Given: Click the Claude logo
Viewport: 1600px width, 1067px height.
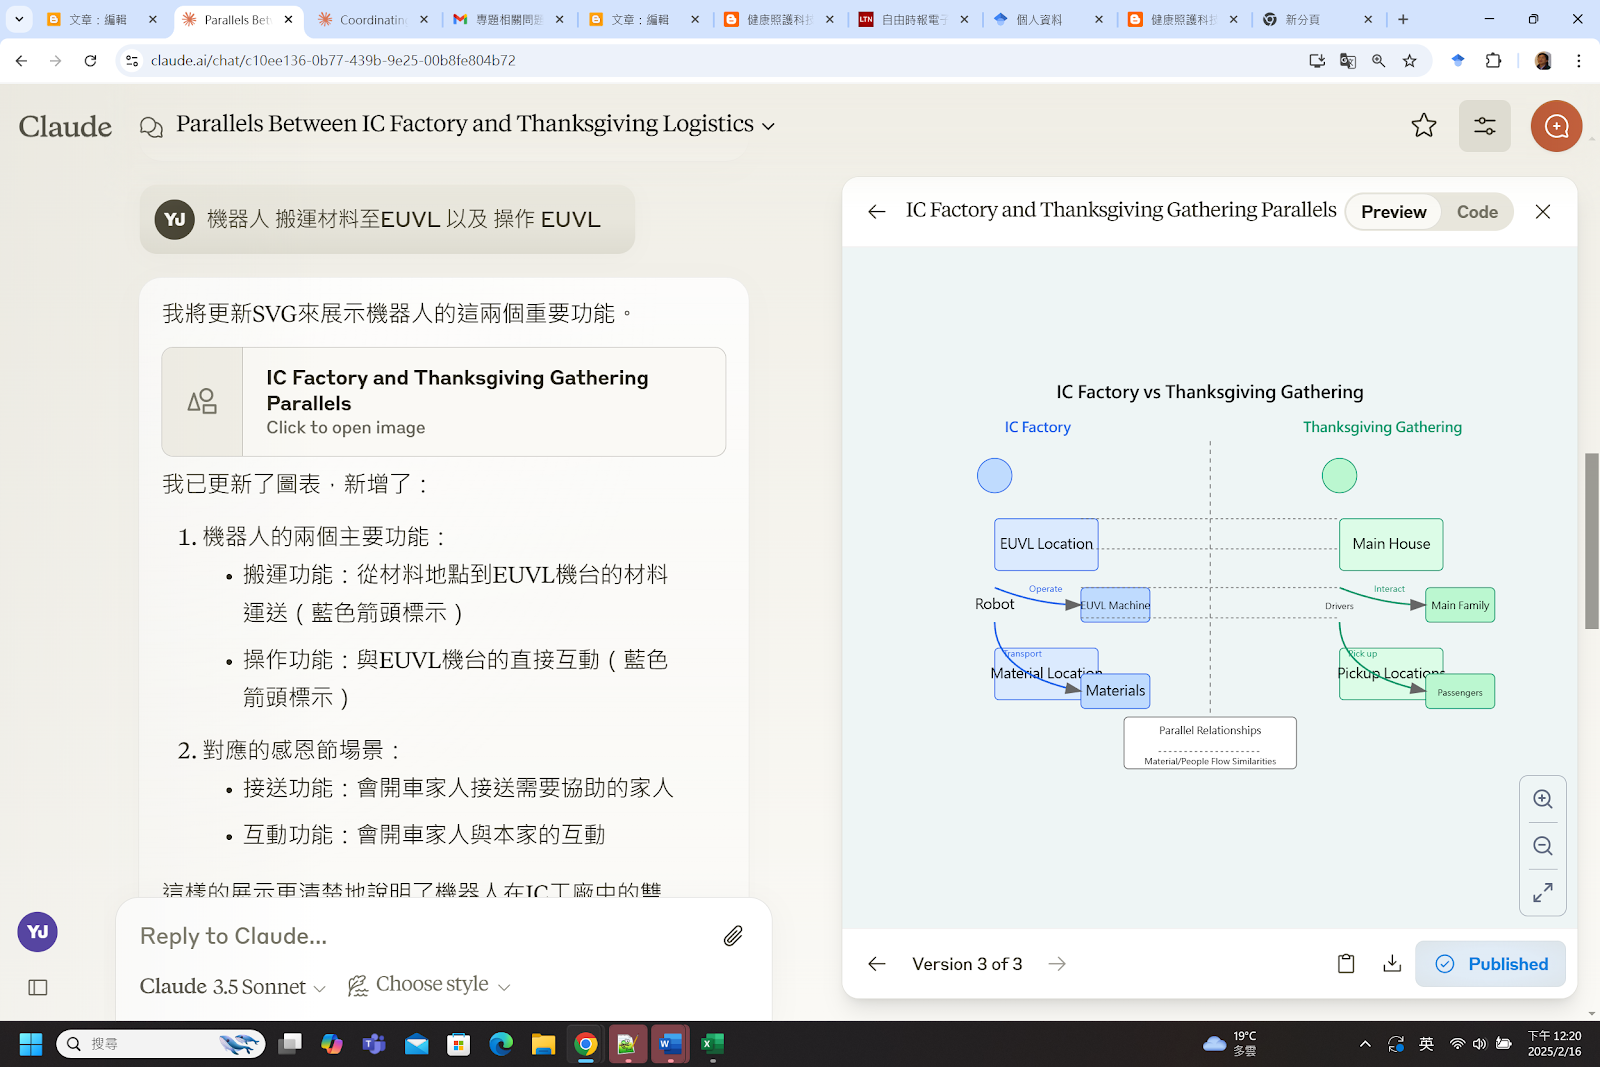Looking at the screenshot, I should pos(65,127).
